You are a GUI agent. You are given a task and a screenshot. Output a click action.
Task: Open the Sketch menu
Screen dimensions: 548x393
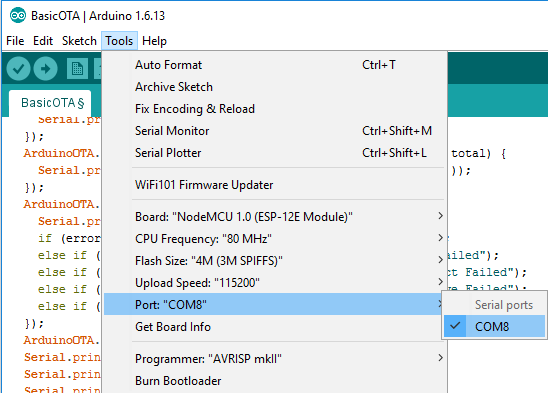click(x=79, y=41)
